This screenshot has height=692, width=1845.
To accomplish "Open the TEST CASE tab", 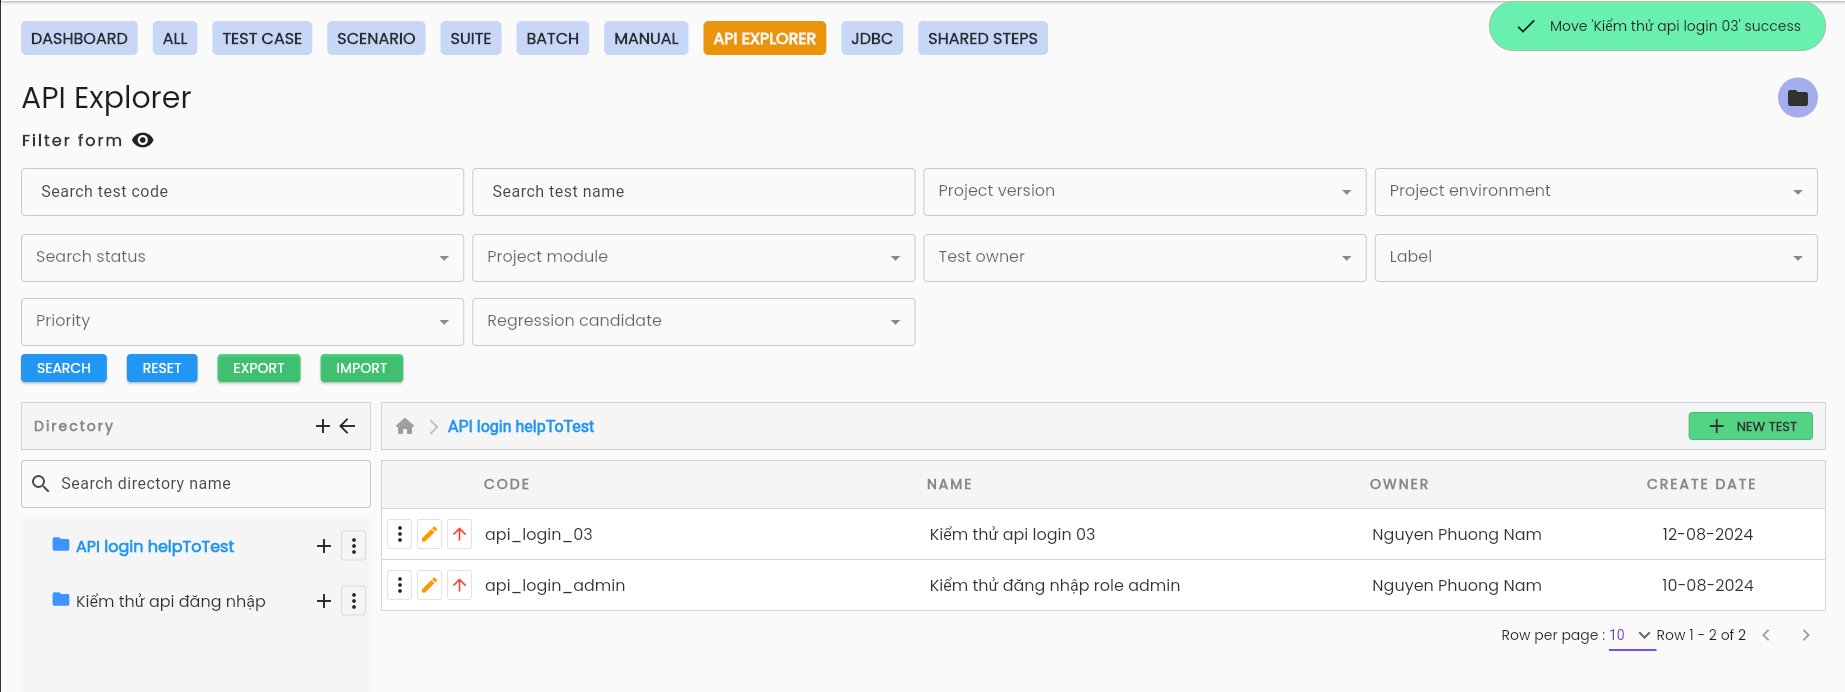I will pyautogui.click(x=262, y=38).
